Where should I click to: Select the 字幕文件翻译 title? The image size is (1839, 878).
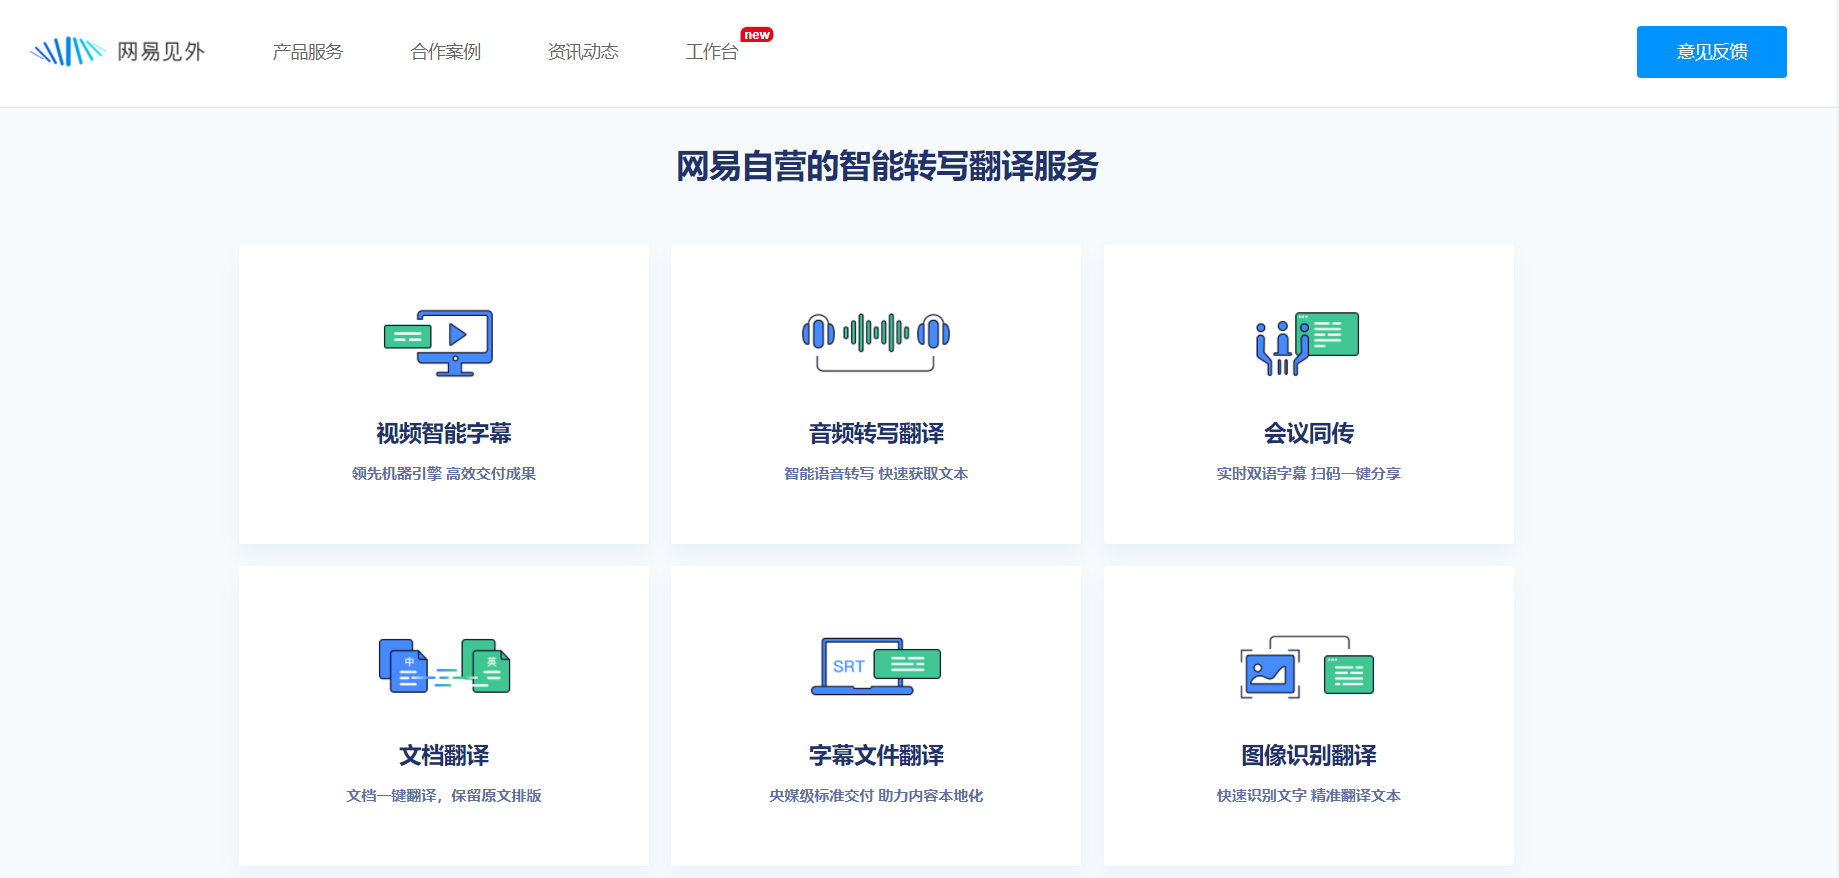tap(876, 755)
